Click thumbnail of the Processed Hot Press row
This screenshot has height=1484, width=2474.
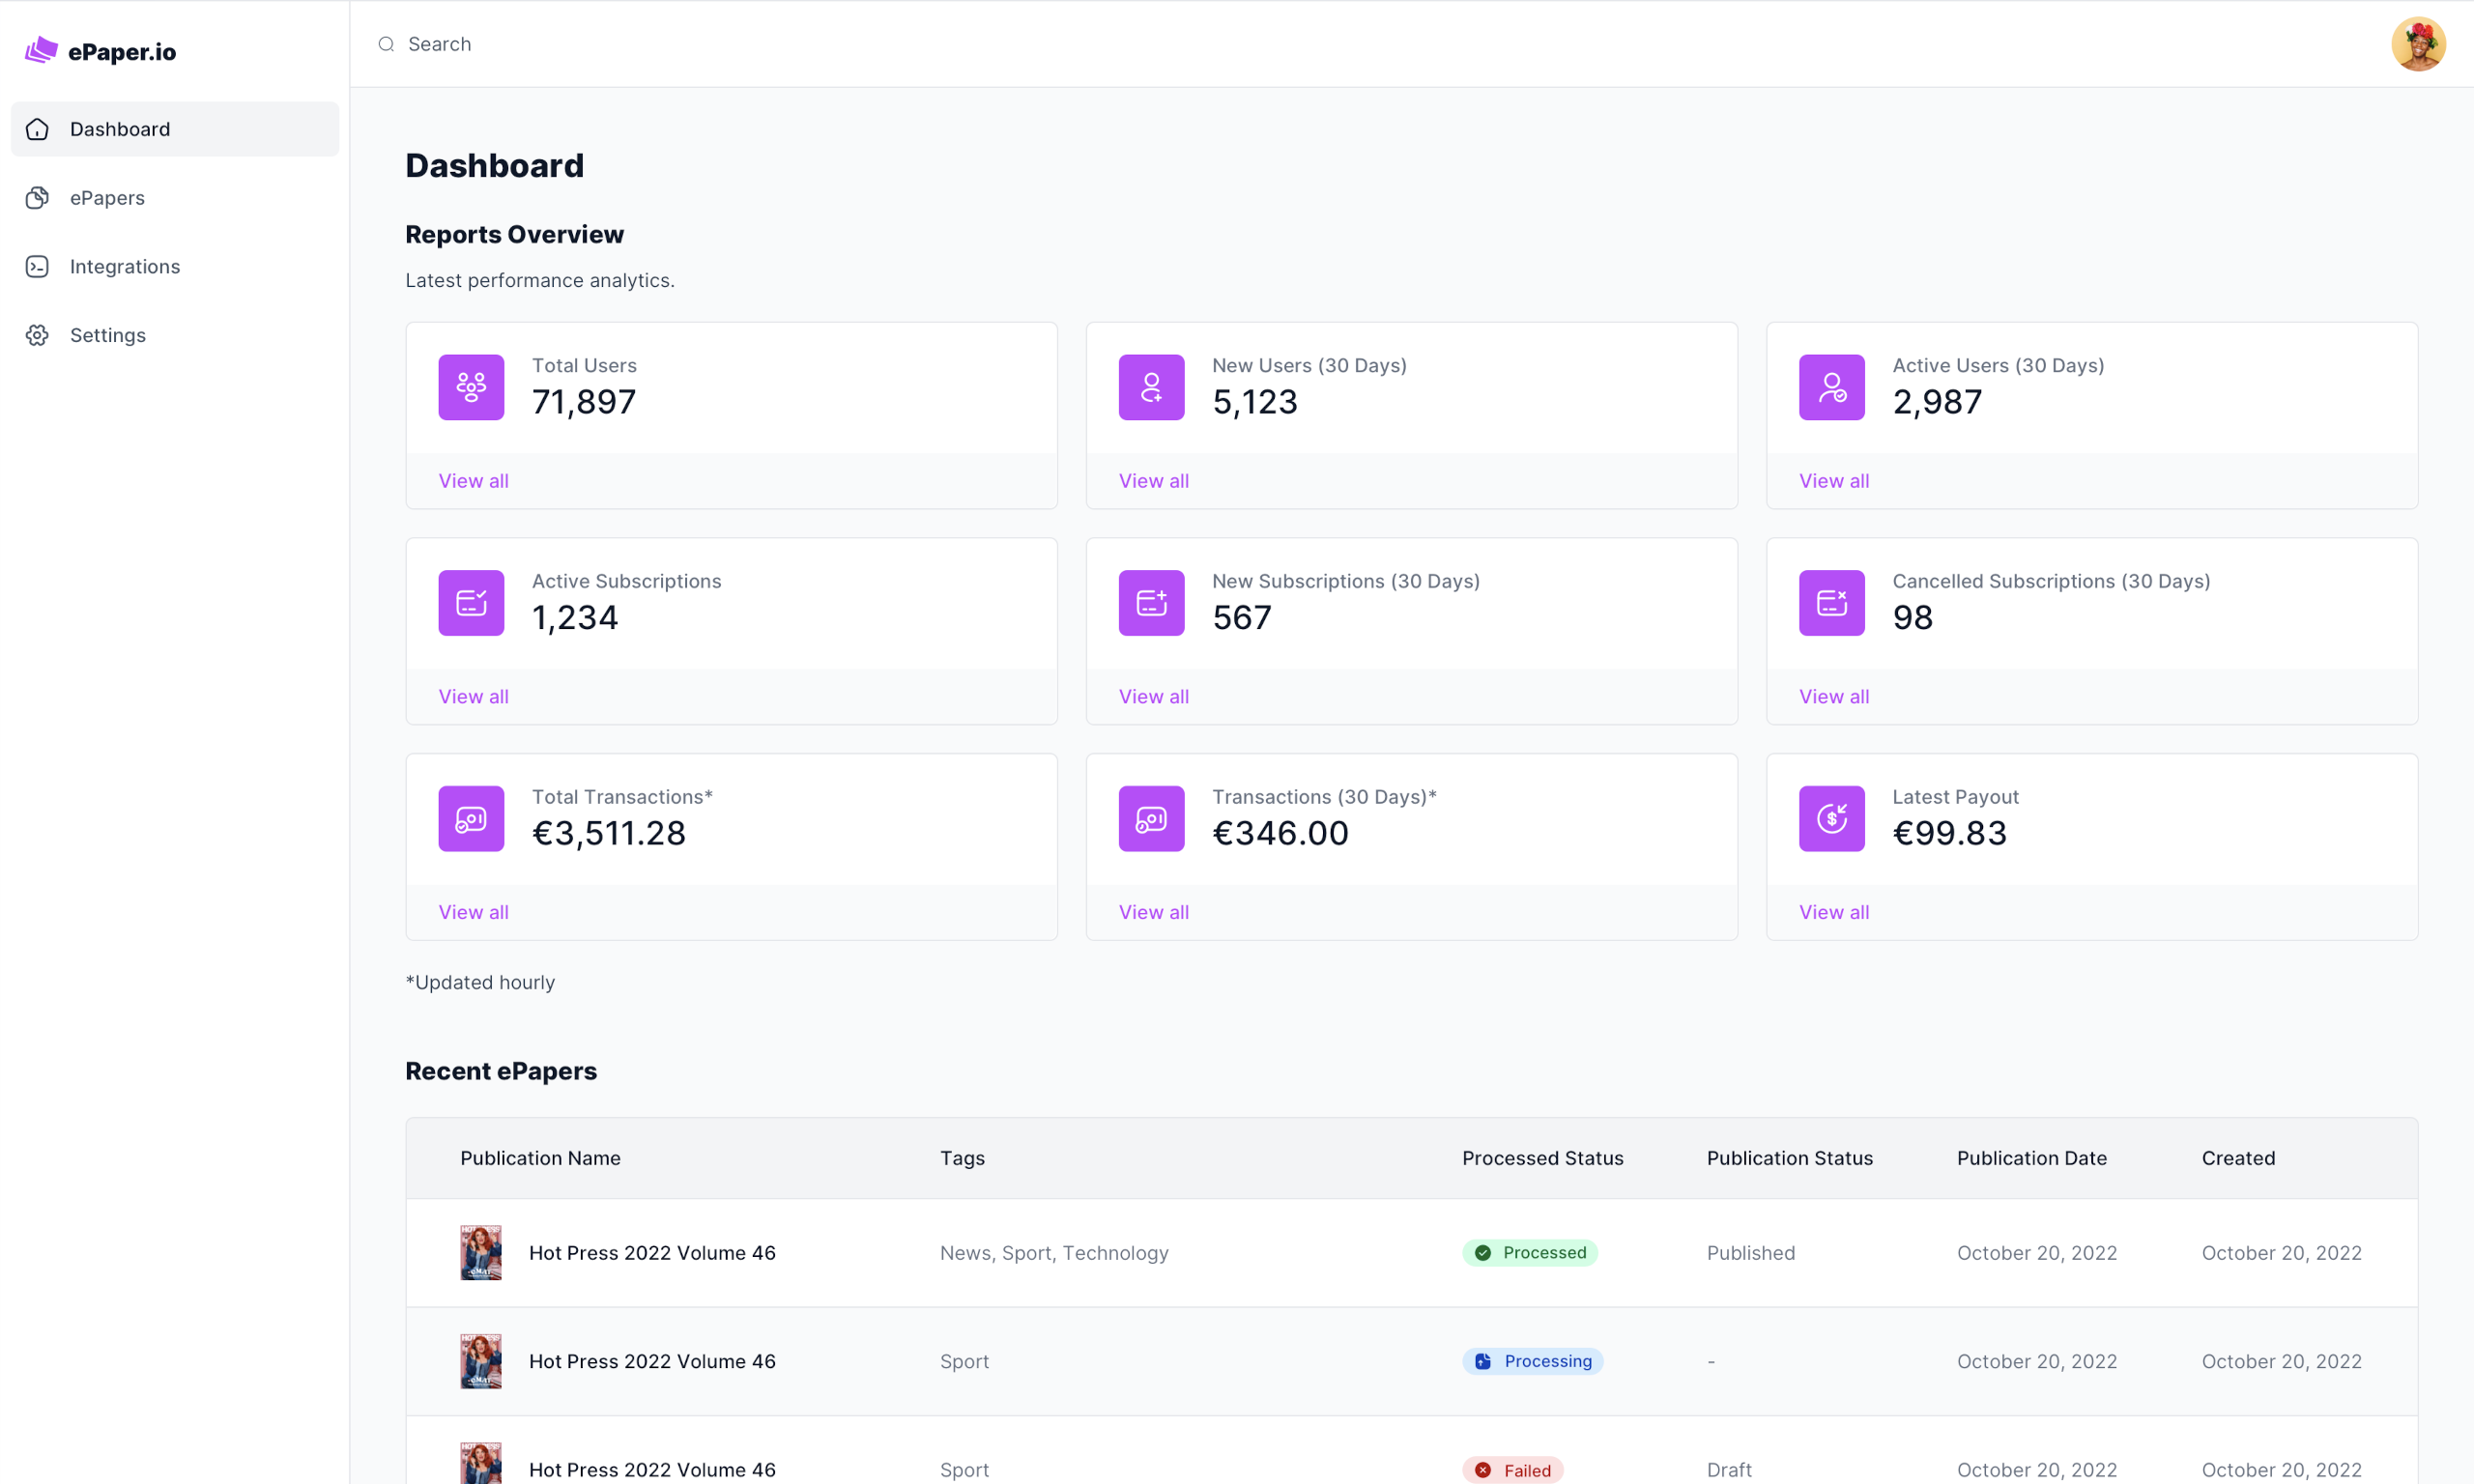[481, 1253]
